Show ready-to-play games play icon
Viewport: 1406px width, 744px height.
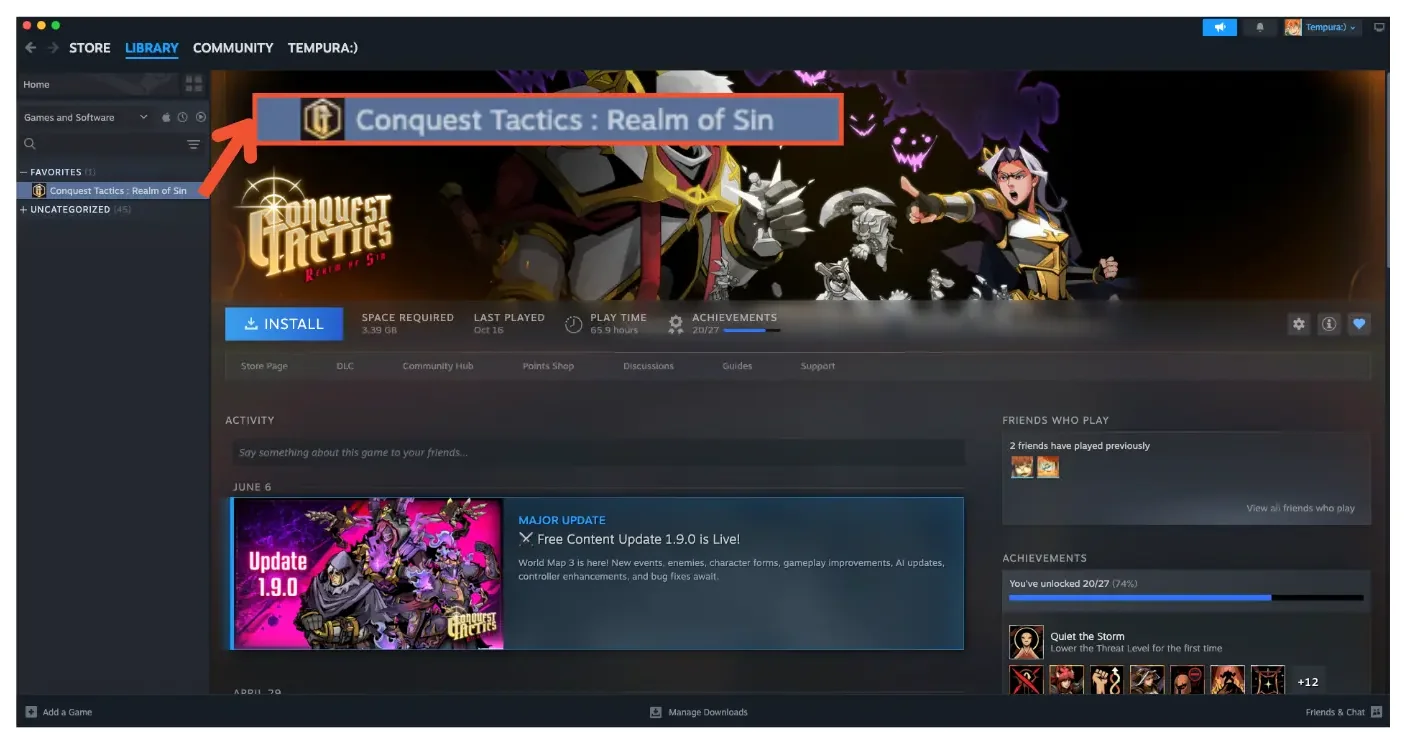click(x=201, y=117)
